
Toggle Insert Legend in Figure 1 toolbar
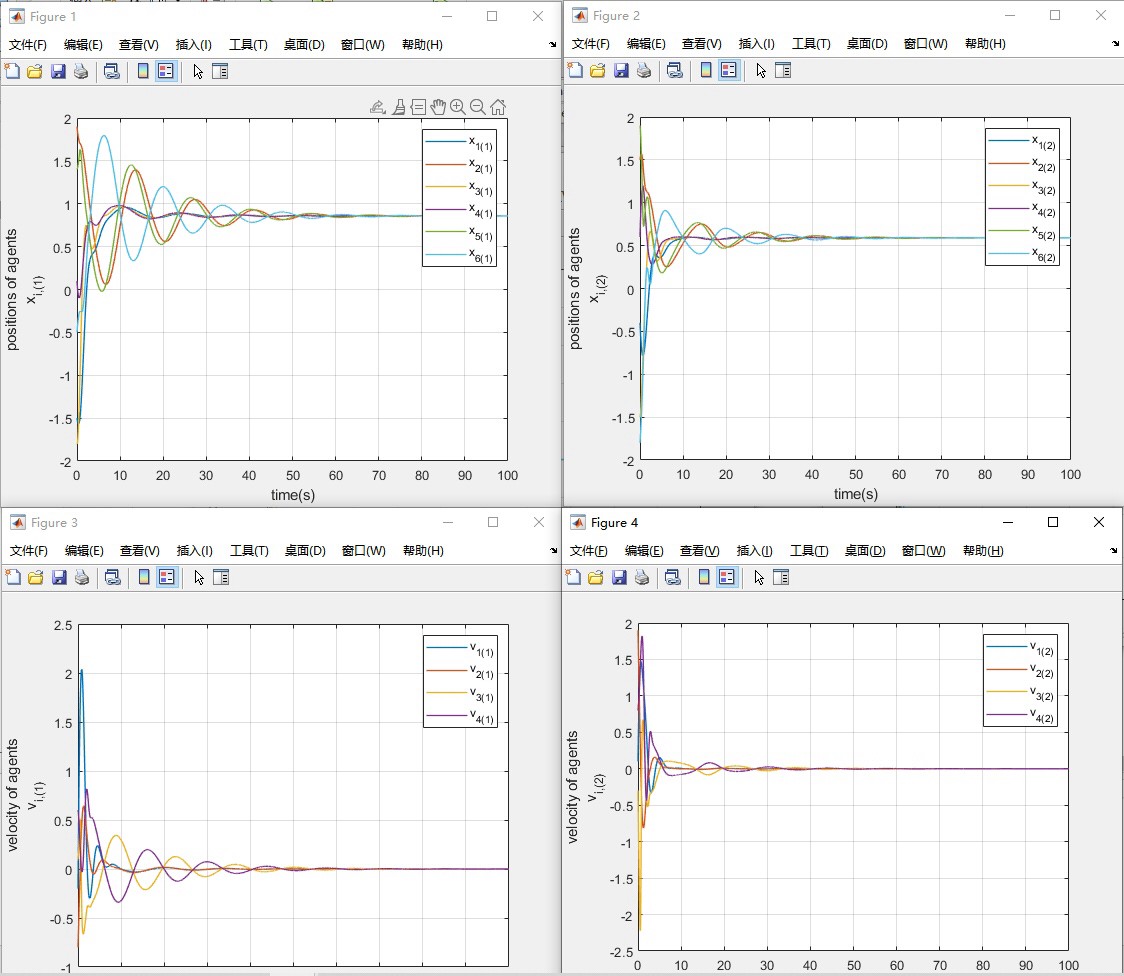pyautogui.click(x=166, y=71)
